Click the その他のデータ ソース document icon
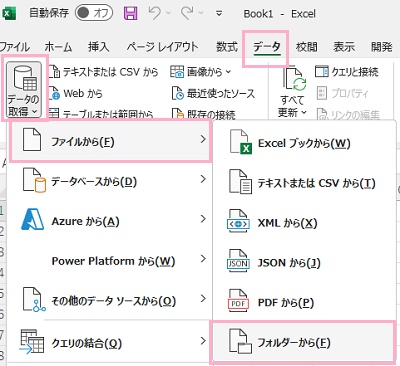400x366 pixels. click(34, 300)
